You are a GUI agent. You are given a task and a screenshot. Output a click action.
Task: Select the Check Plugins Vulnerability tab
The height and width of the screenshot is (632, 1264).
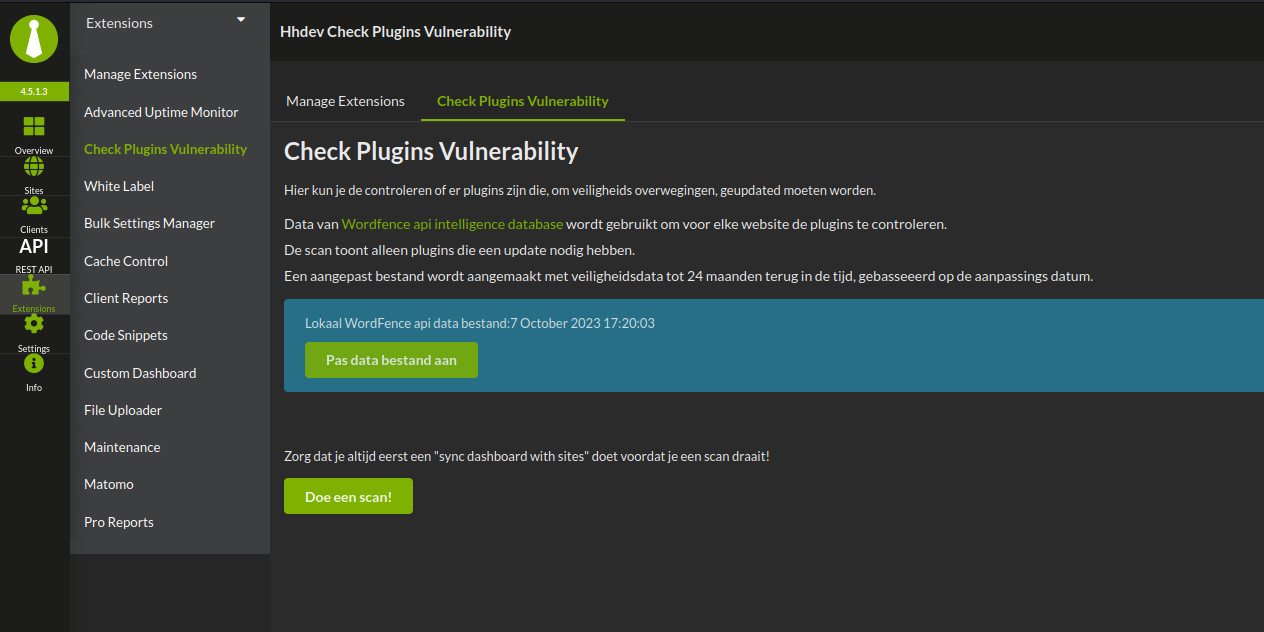tap(522, 100)
